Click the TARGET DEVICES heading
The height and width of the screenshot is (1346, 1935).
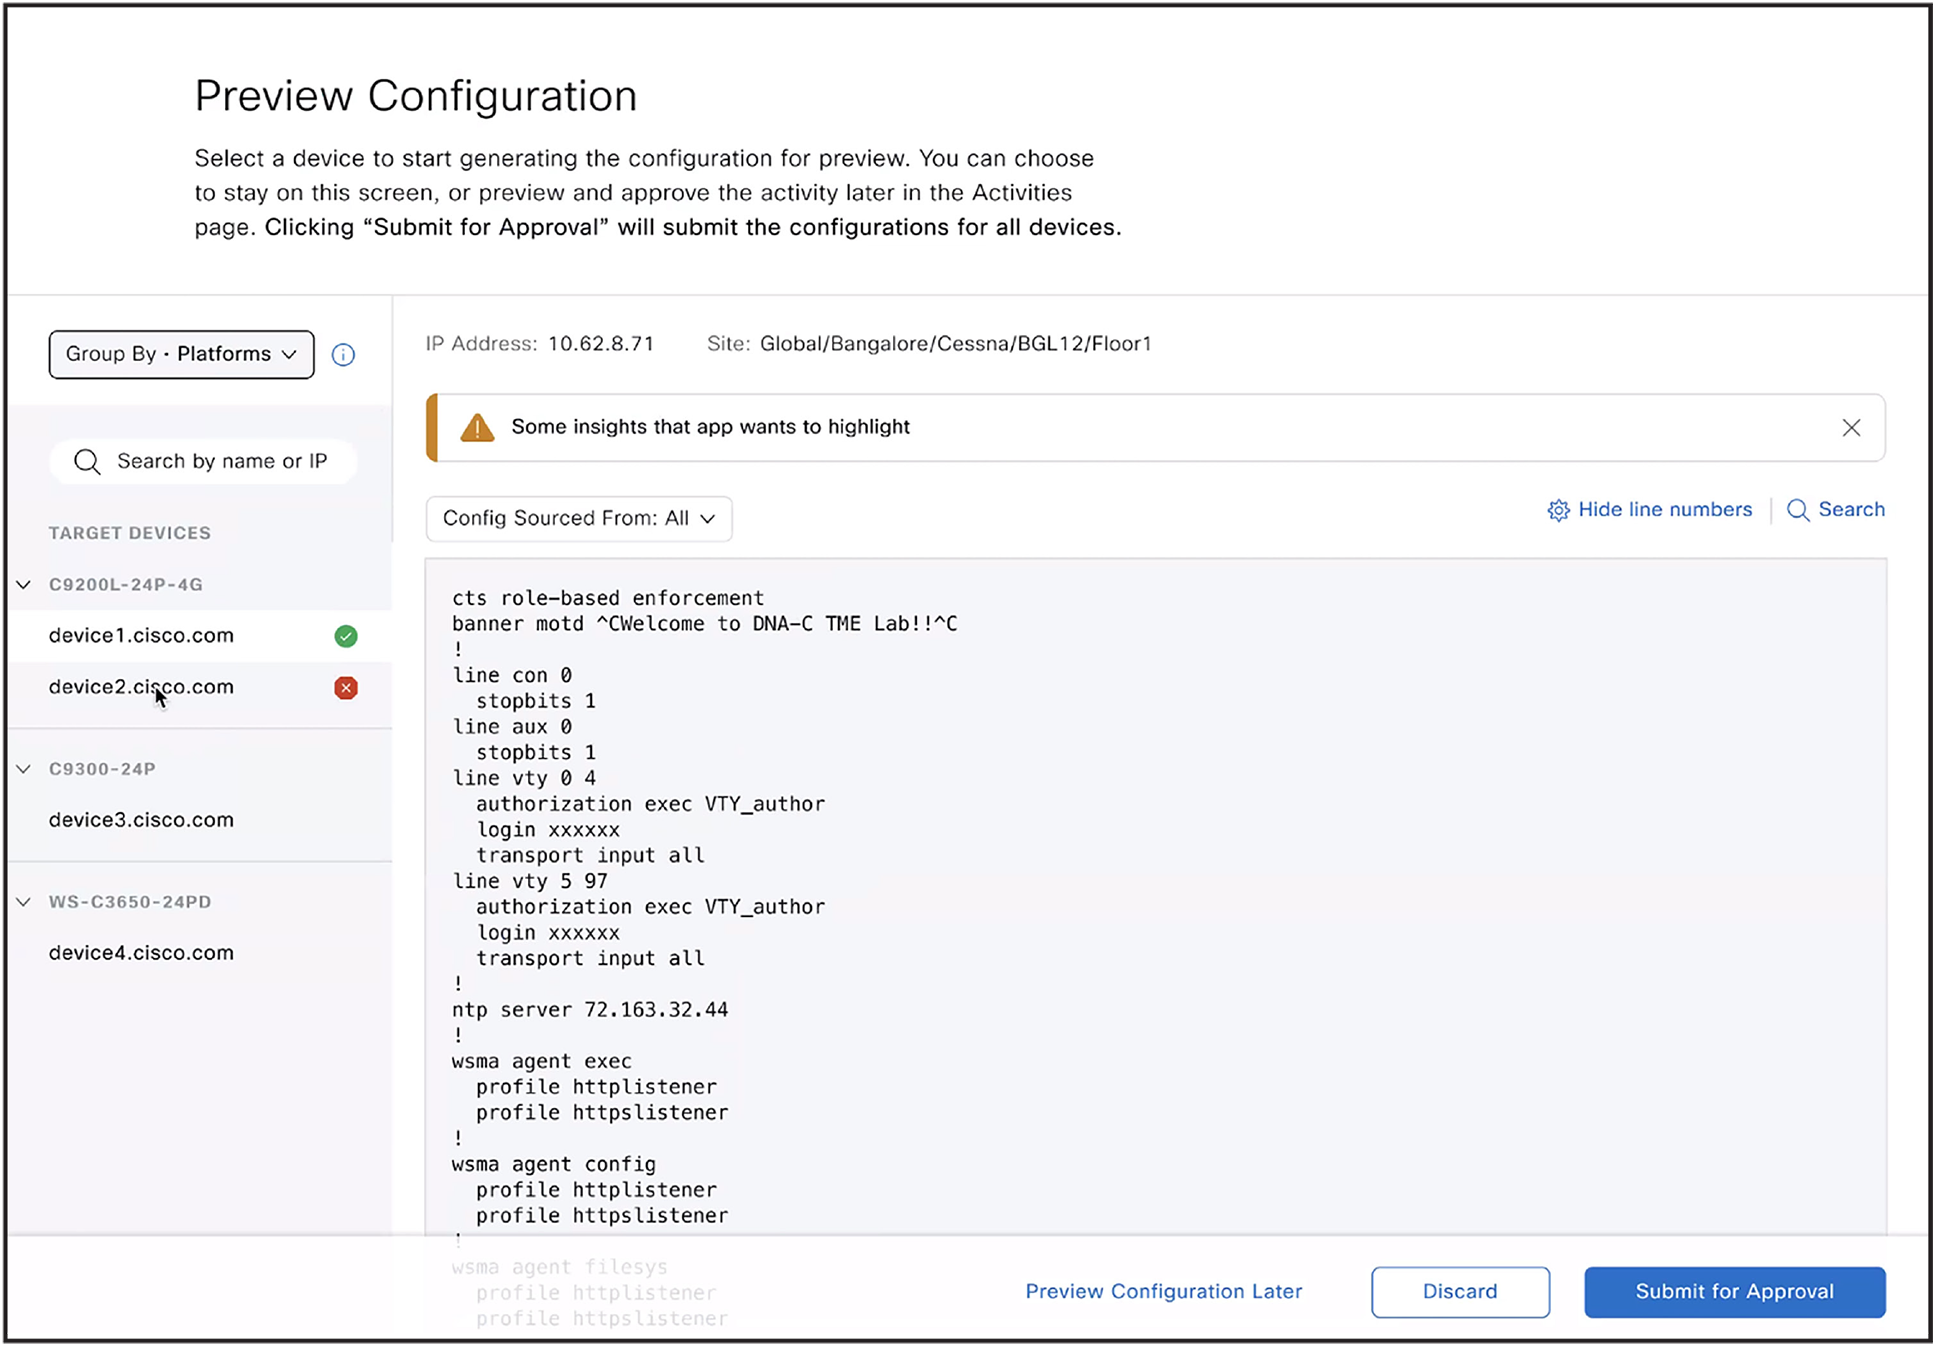point(130,533)
